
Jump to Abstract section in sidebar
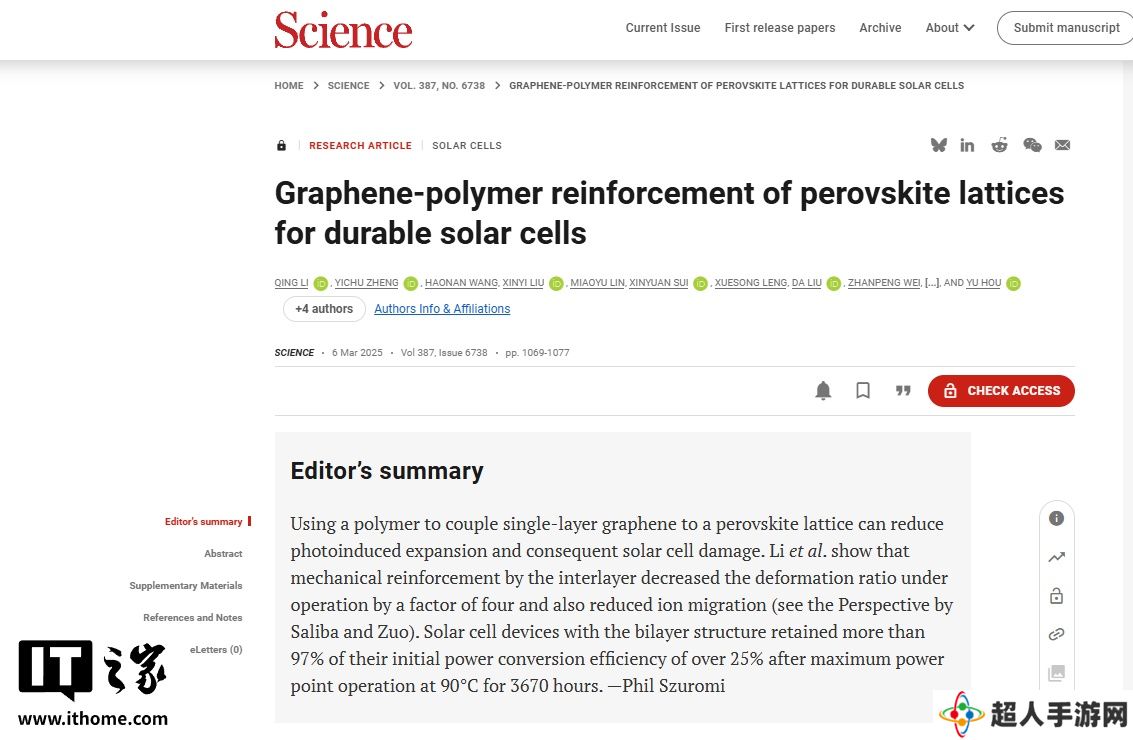[223, 554]
